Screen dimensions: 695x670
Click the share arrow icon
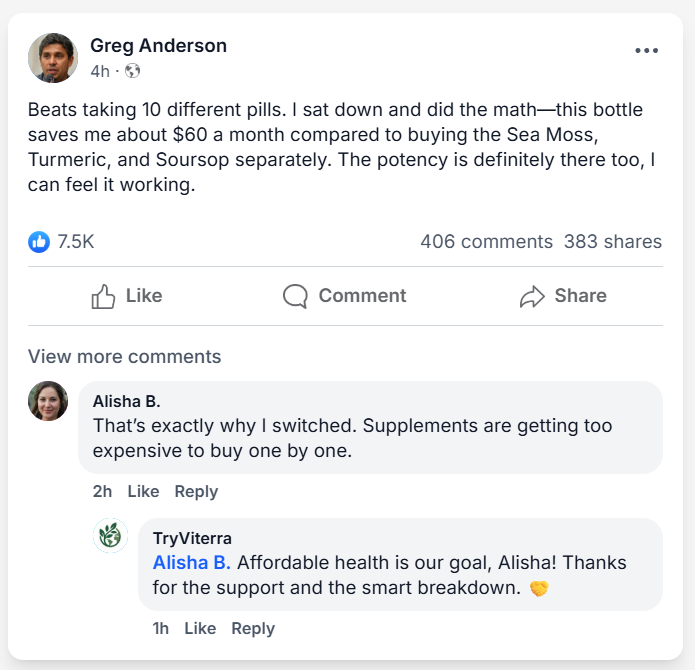(x=531, y=296)
